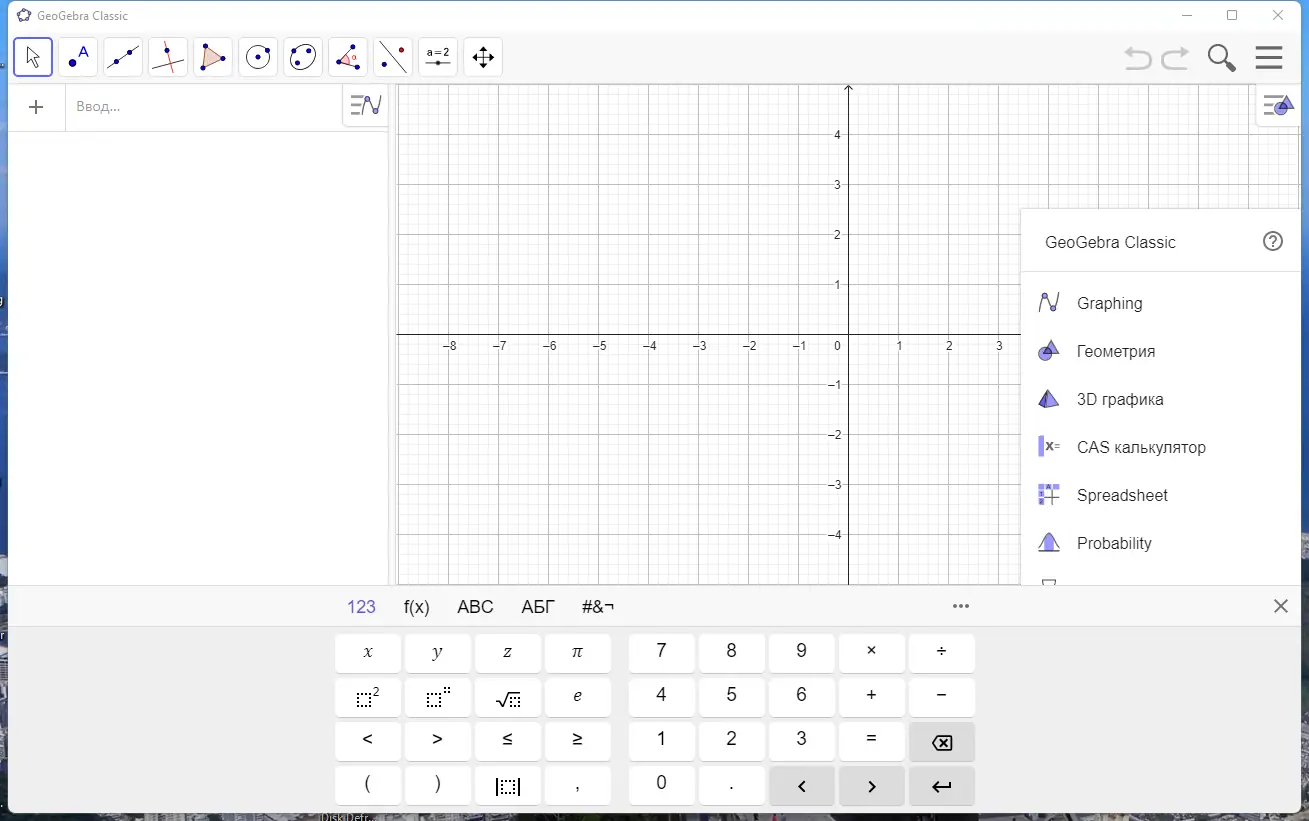The image size is (1309, 821).
Task: Tap the minus key on keyboard
Action: tap(941, 697)
